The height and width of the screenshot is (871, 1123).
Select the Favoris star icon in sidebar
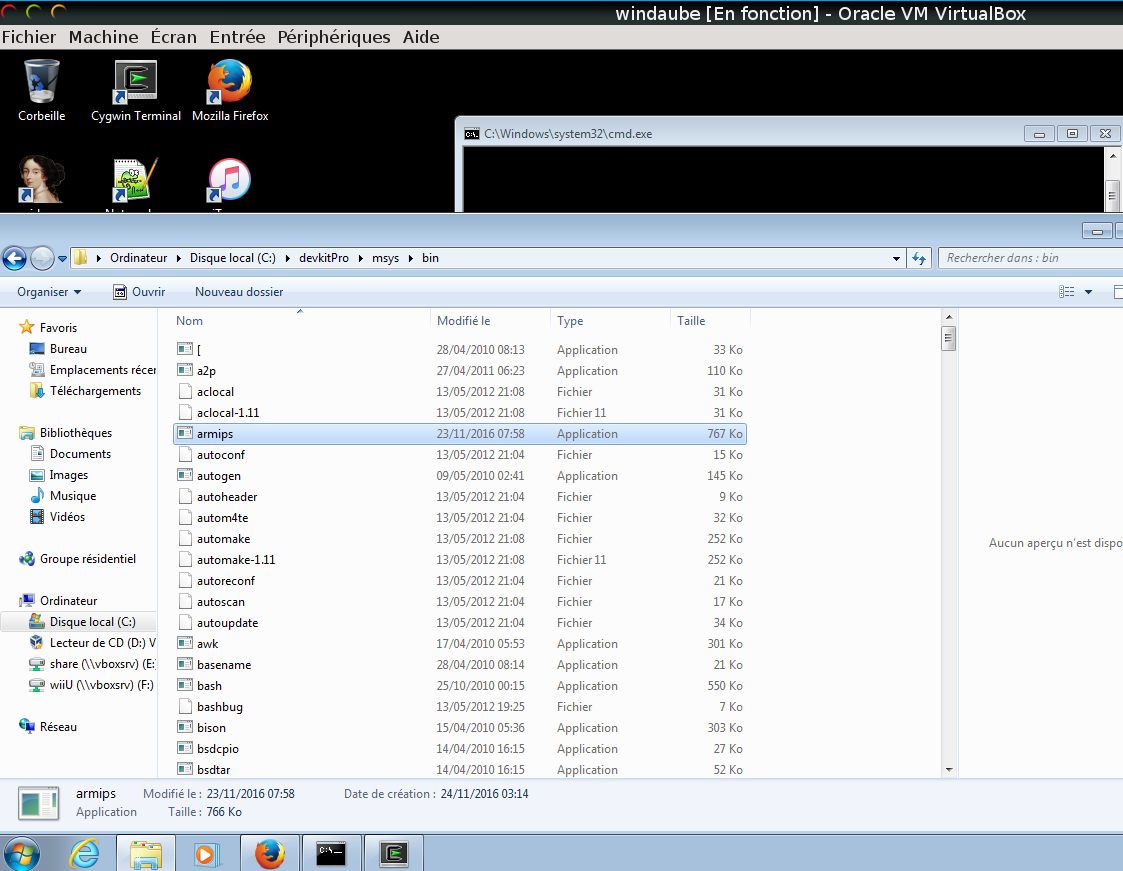coord(26,327)
